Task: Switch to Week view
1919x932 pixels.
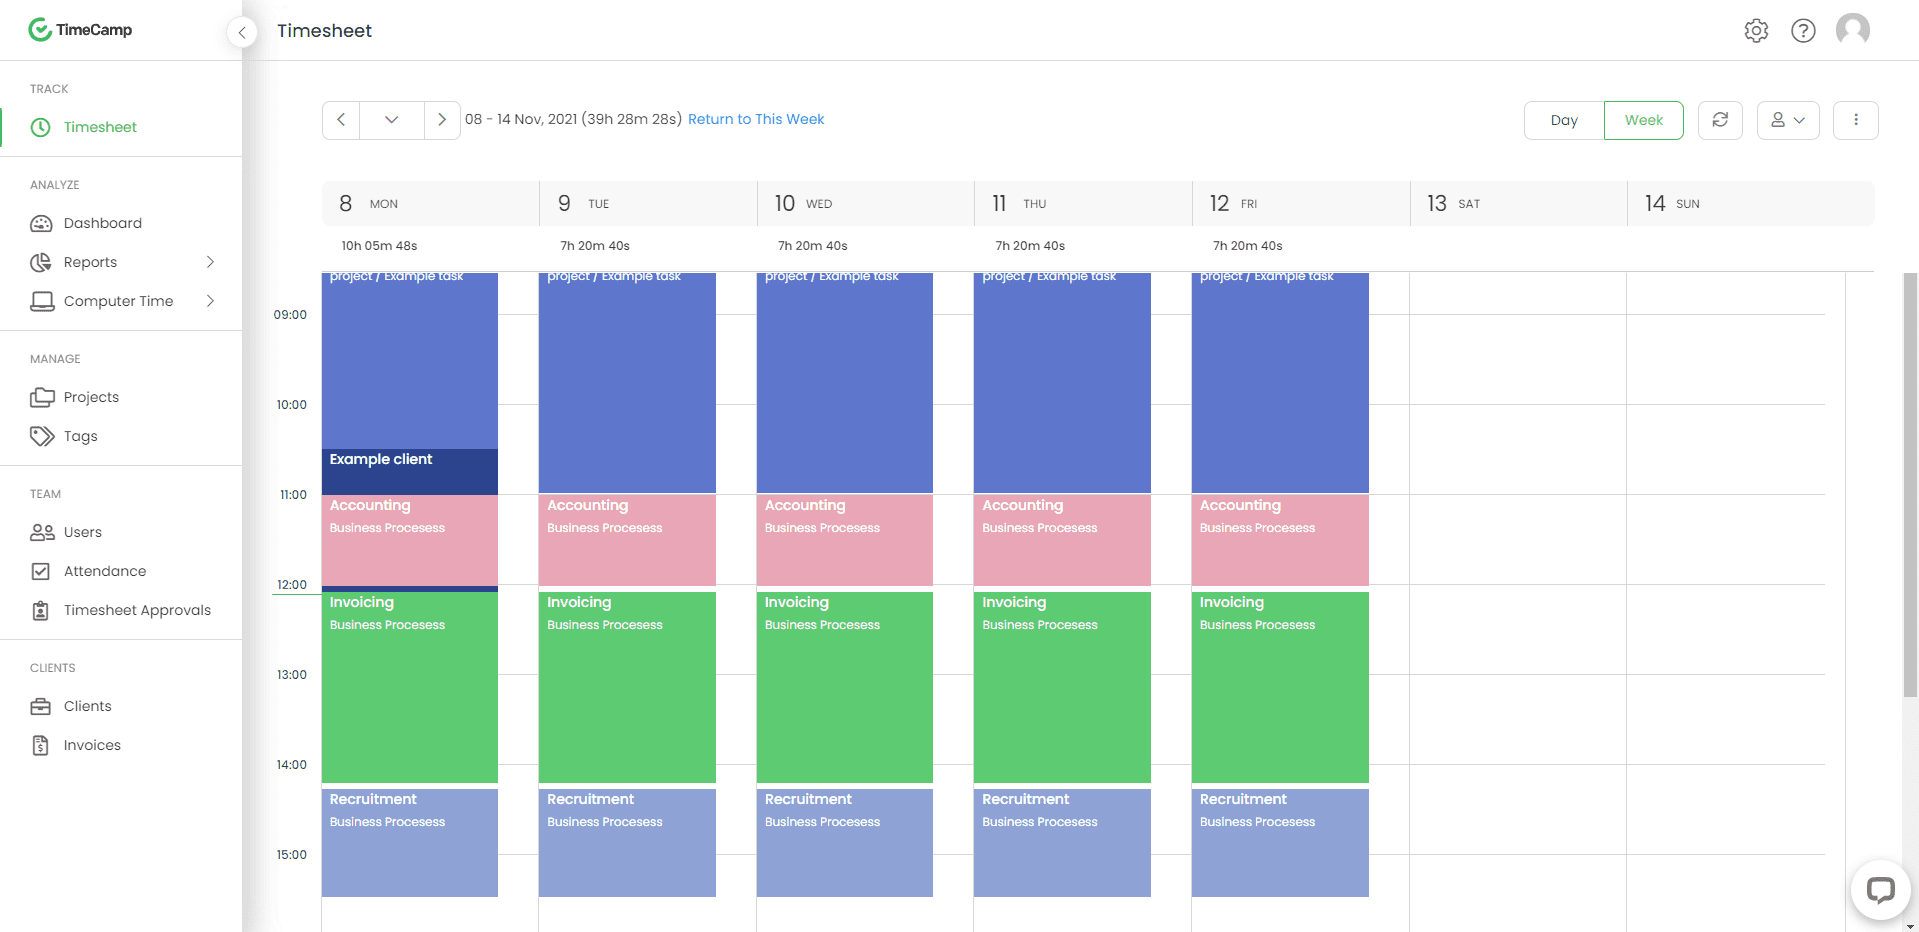Action: pyautogui.click(x=1643, y=120)
